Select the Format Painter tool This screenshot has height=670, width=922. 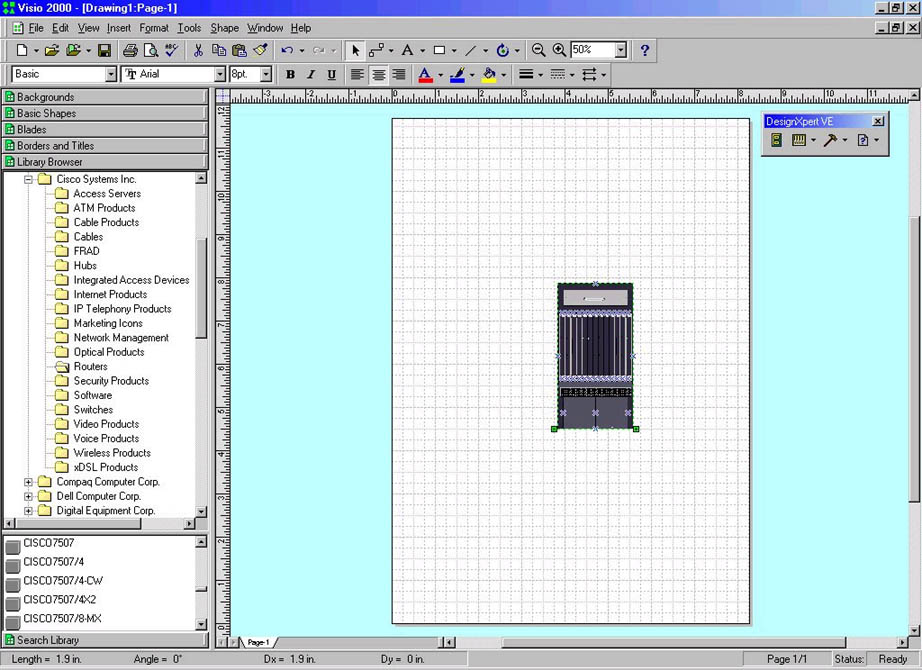point(260,50)
